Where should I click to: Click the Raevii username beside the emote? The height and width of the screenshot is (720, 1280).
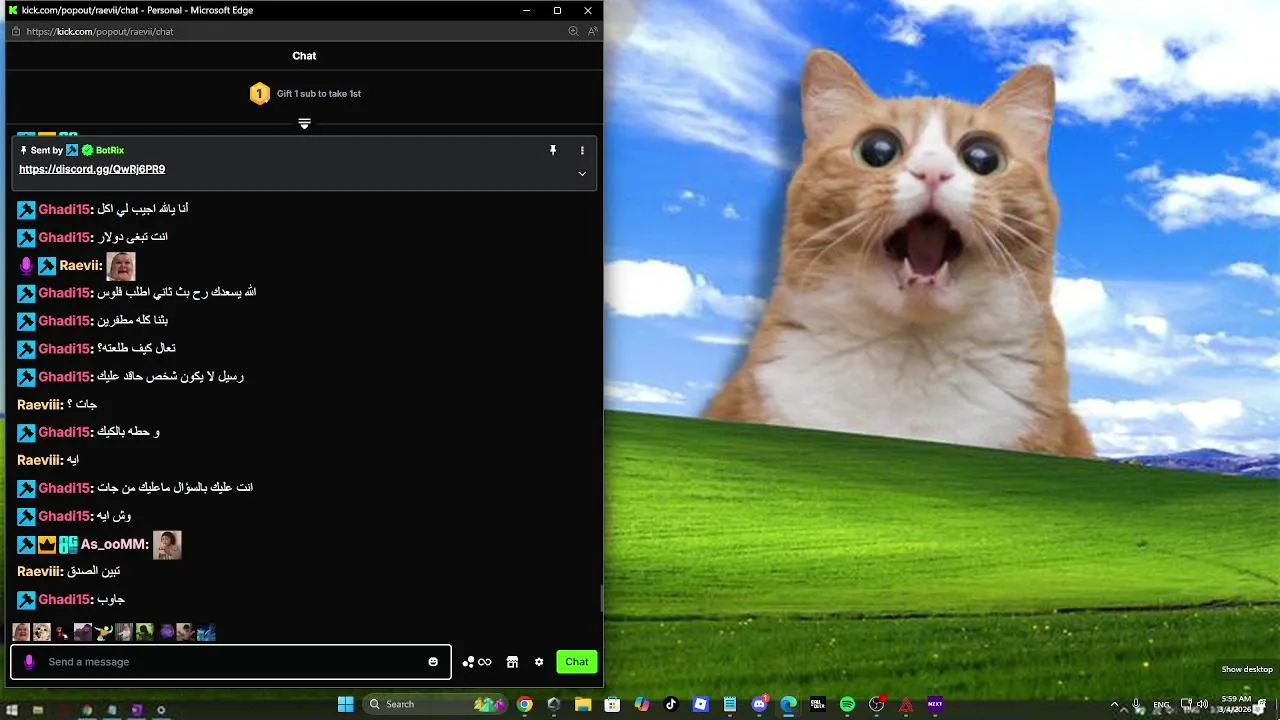[x=80, y=266]
